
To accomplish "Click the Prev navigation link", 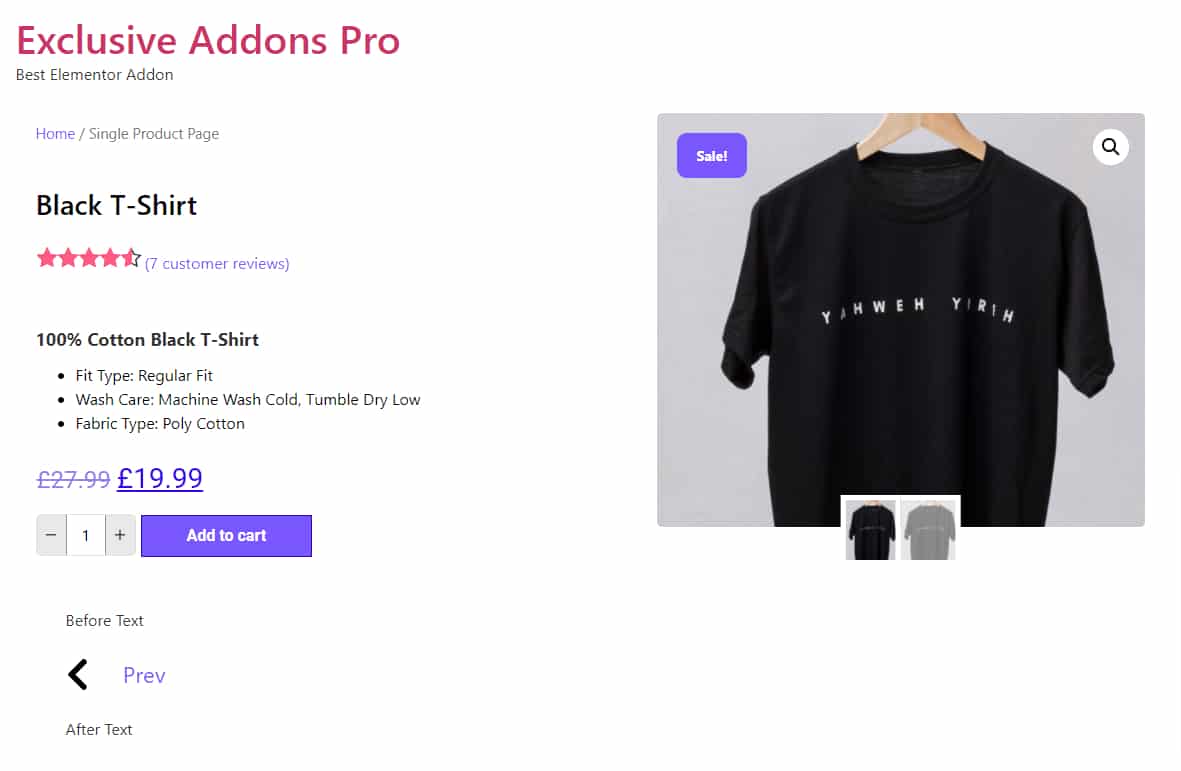I will click(144, 675).
